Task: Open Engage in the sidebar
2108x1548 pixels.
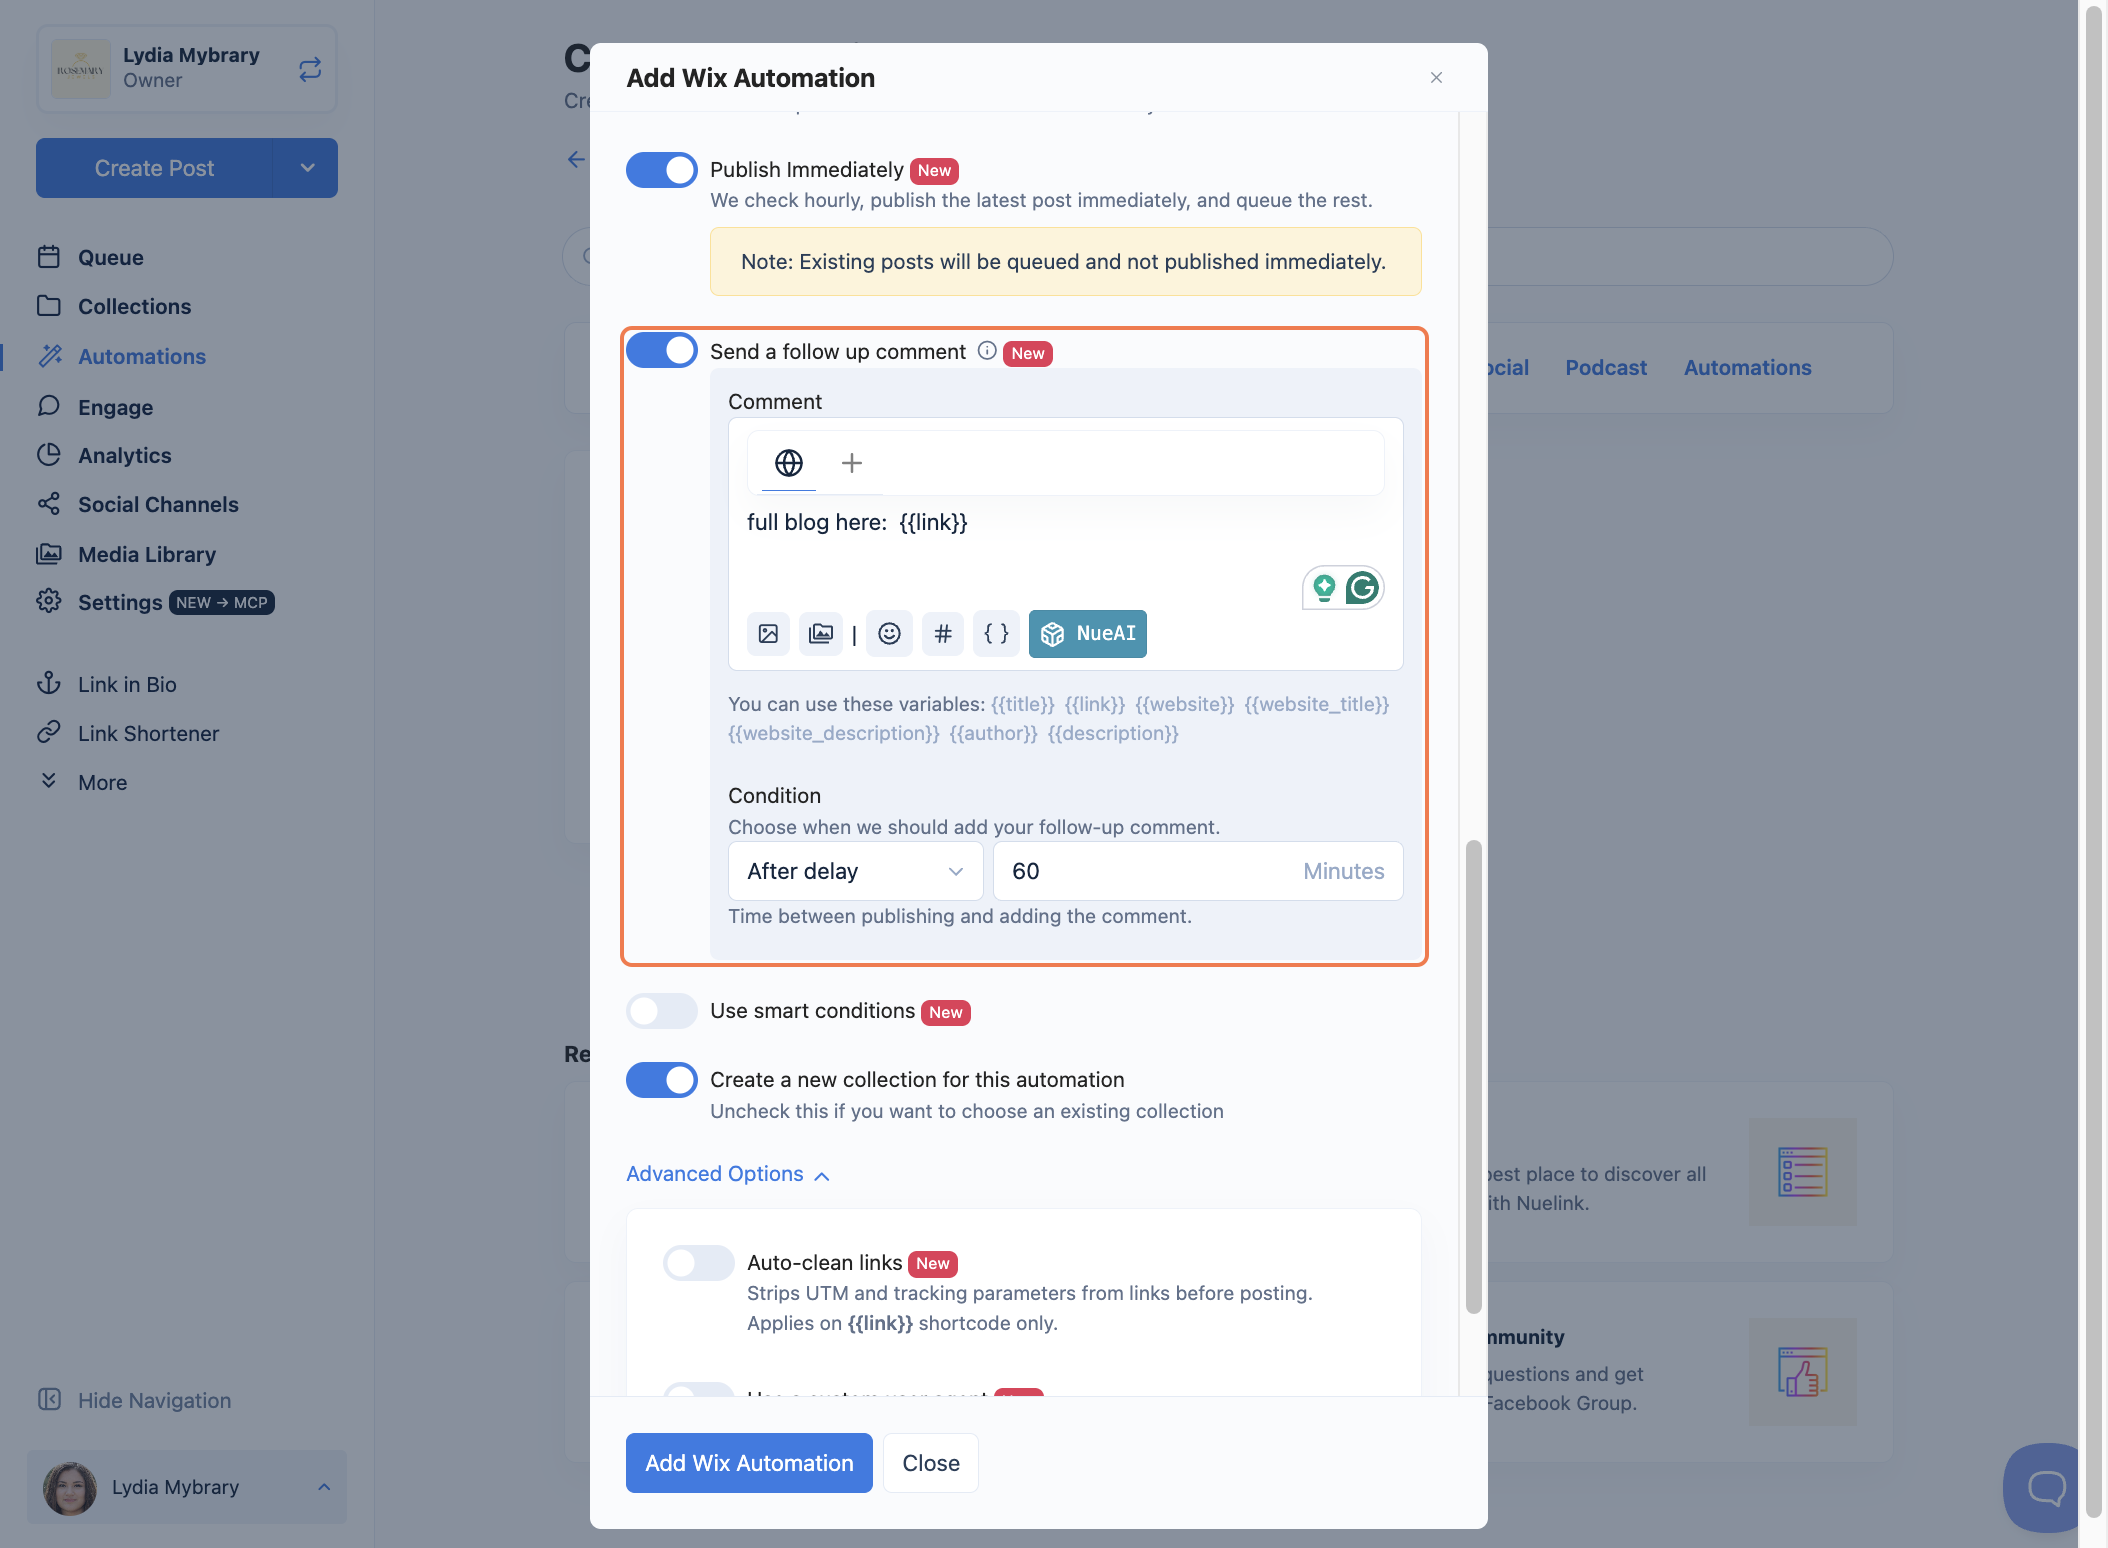Action: (x=116, y=407)
